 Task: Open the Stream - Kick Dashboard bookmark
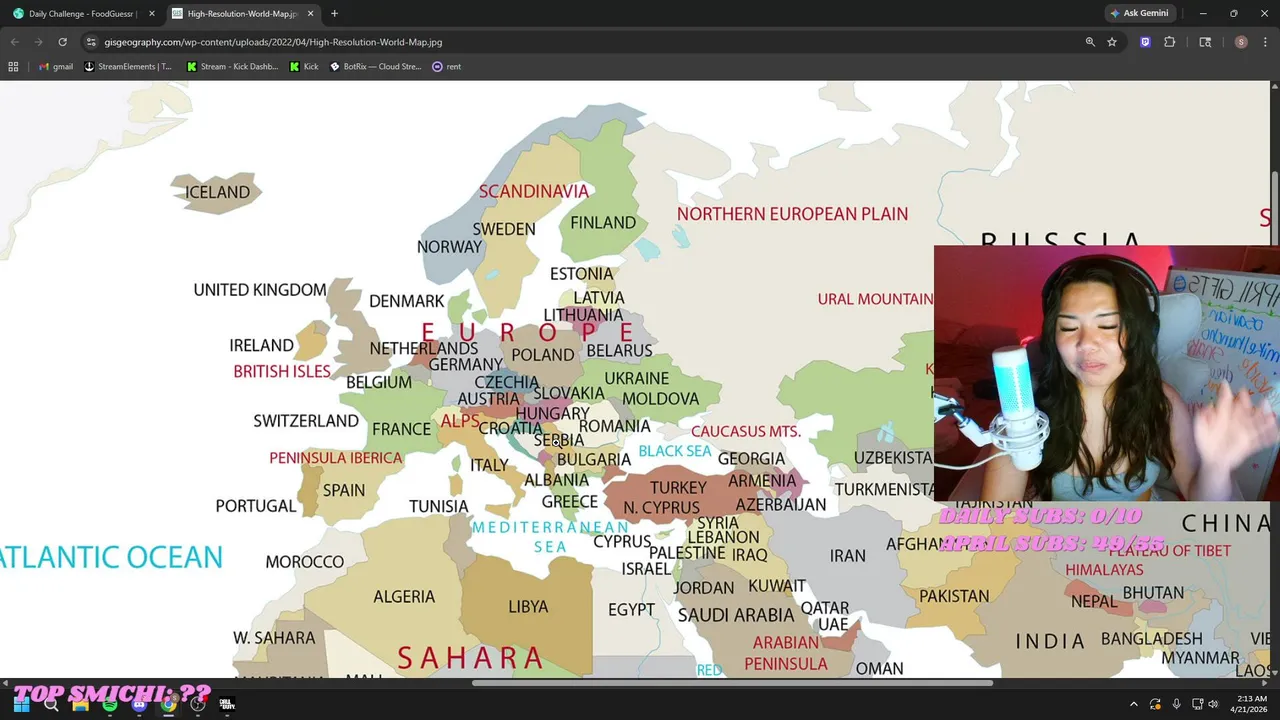(x=232, y=66)
